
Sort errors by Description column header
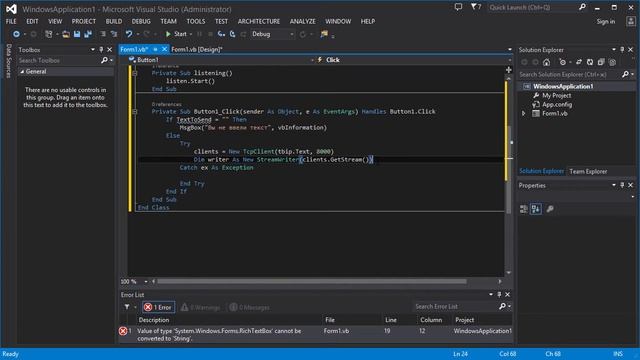[x=153, y=320]
